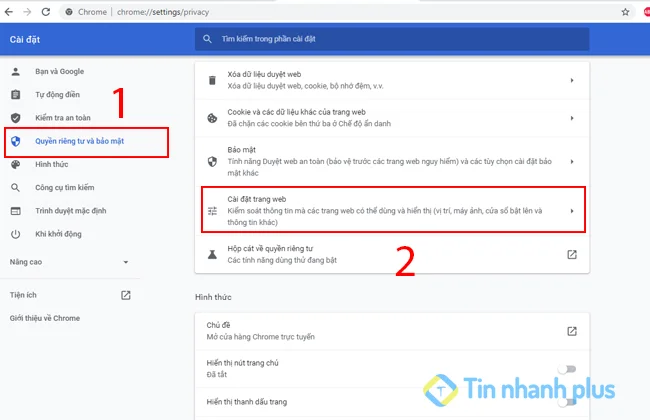This screenshot has width=650, height=420.
Task: Click the blue shield icon for Quyền riêng tư
Action: 15,141
